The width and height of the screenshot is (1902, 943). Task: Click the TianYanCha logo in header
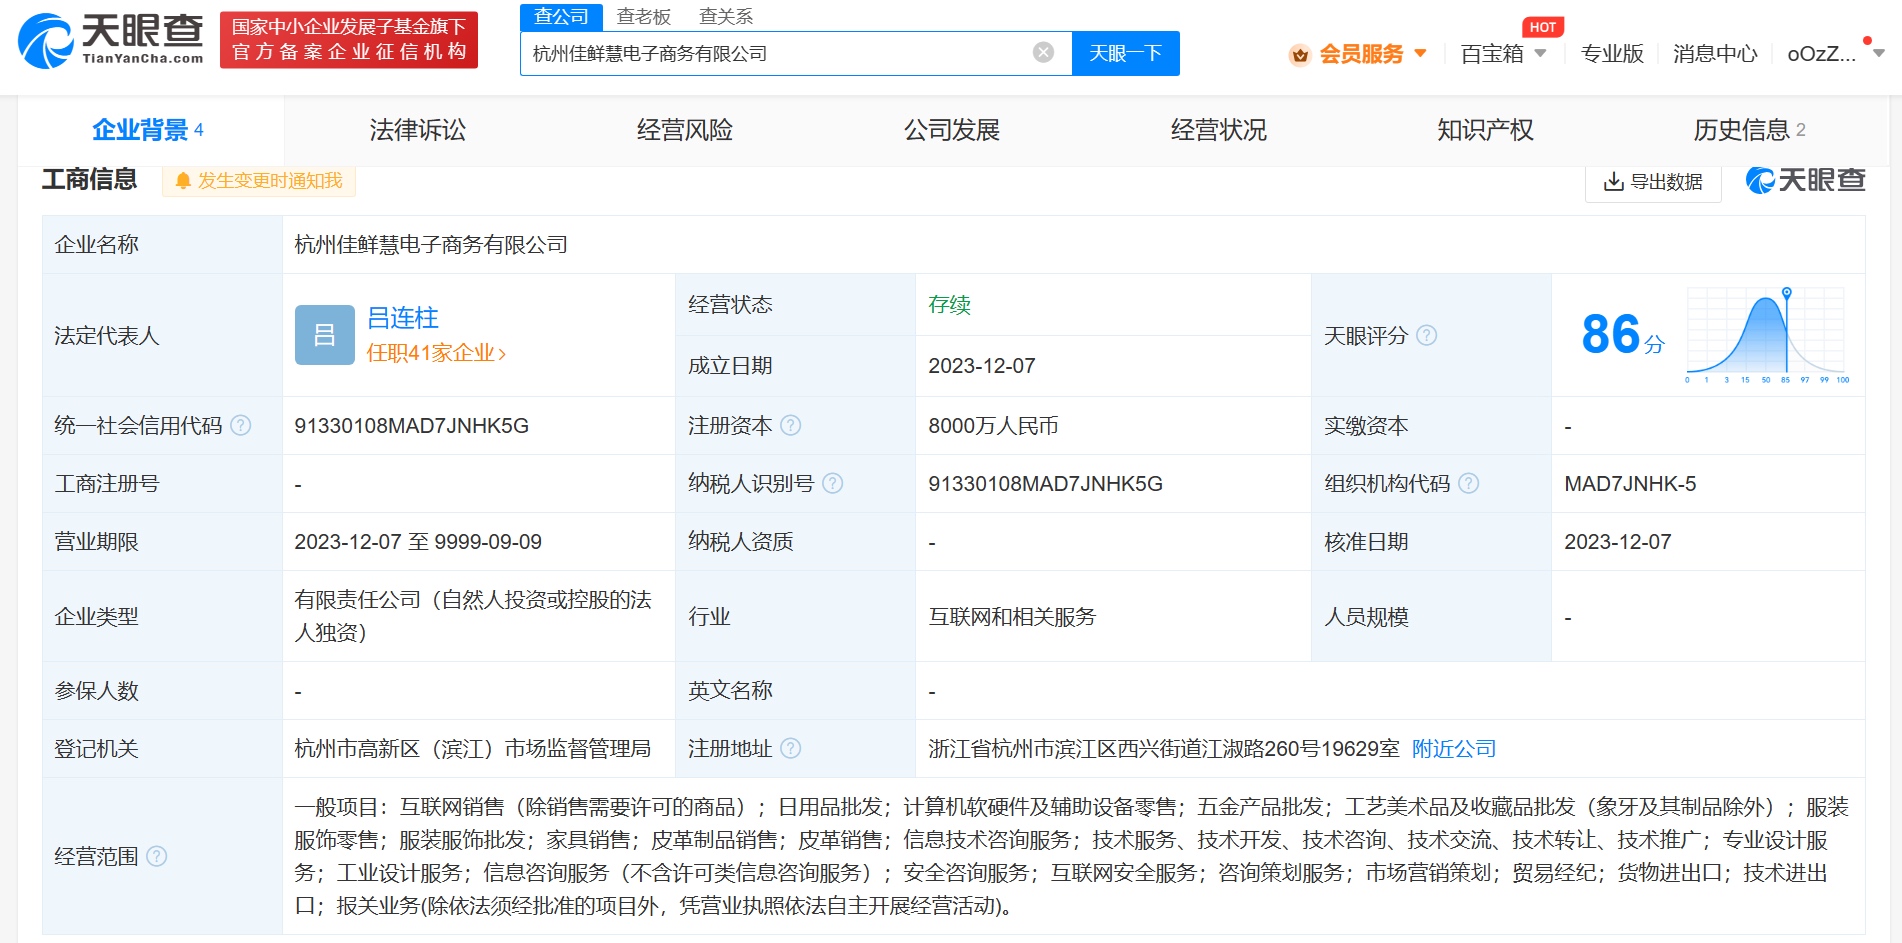[111, 40]
